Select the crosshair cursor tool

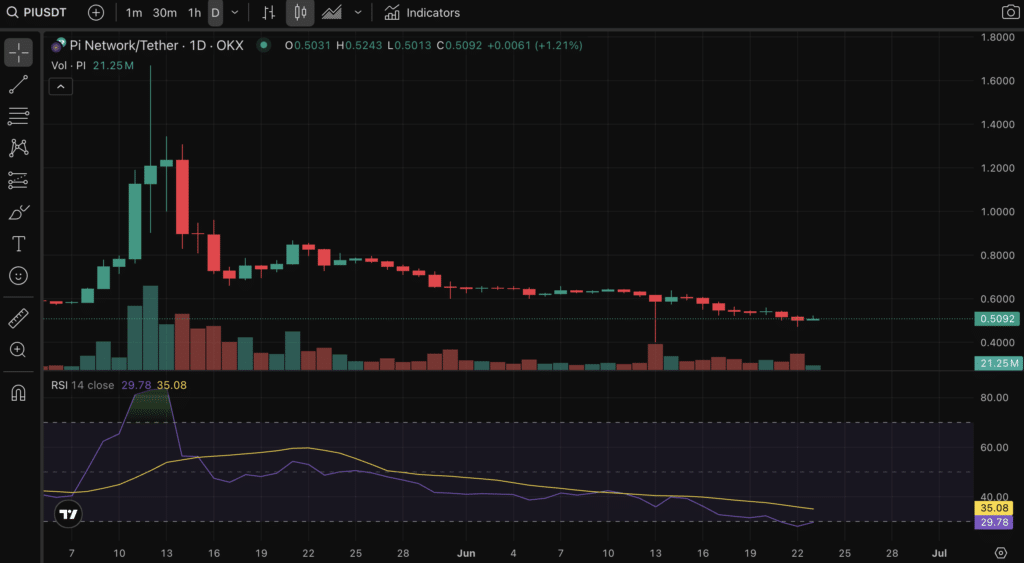18,52
